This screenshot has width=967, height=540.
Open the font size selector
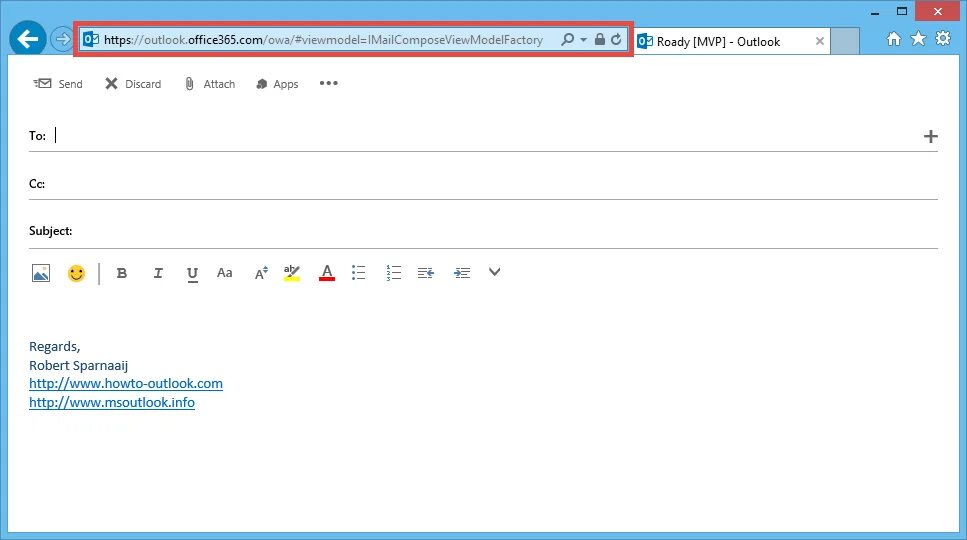261,272
